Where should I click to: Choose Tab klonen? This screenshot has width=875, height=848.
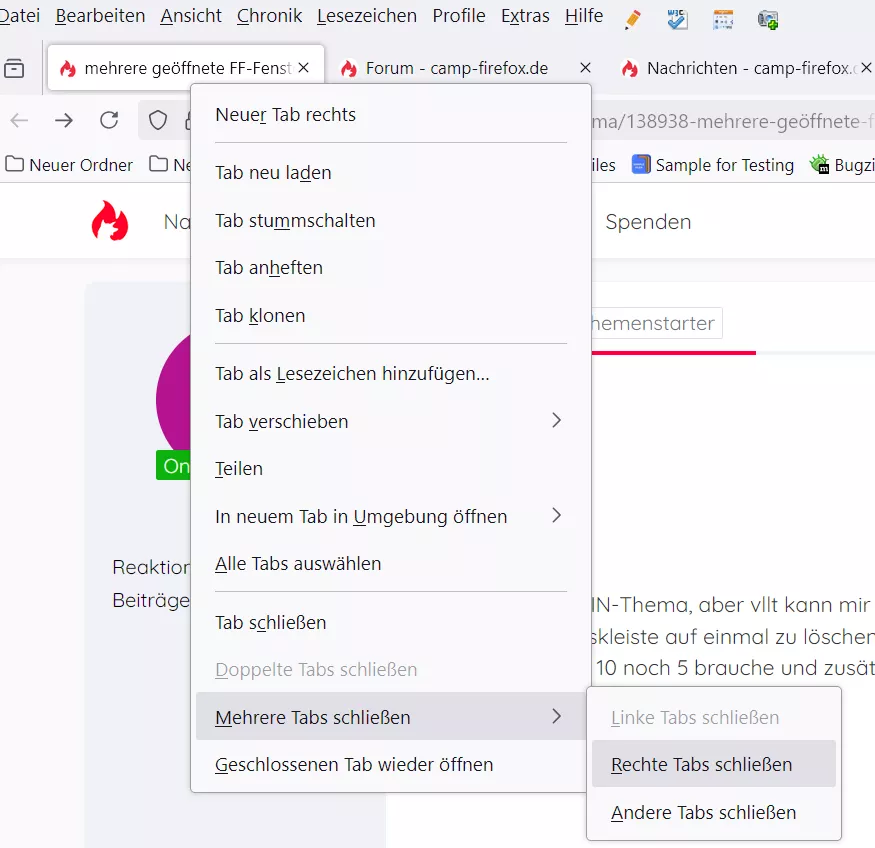click(x=391, y=316)
